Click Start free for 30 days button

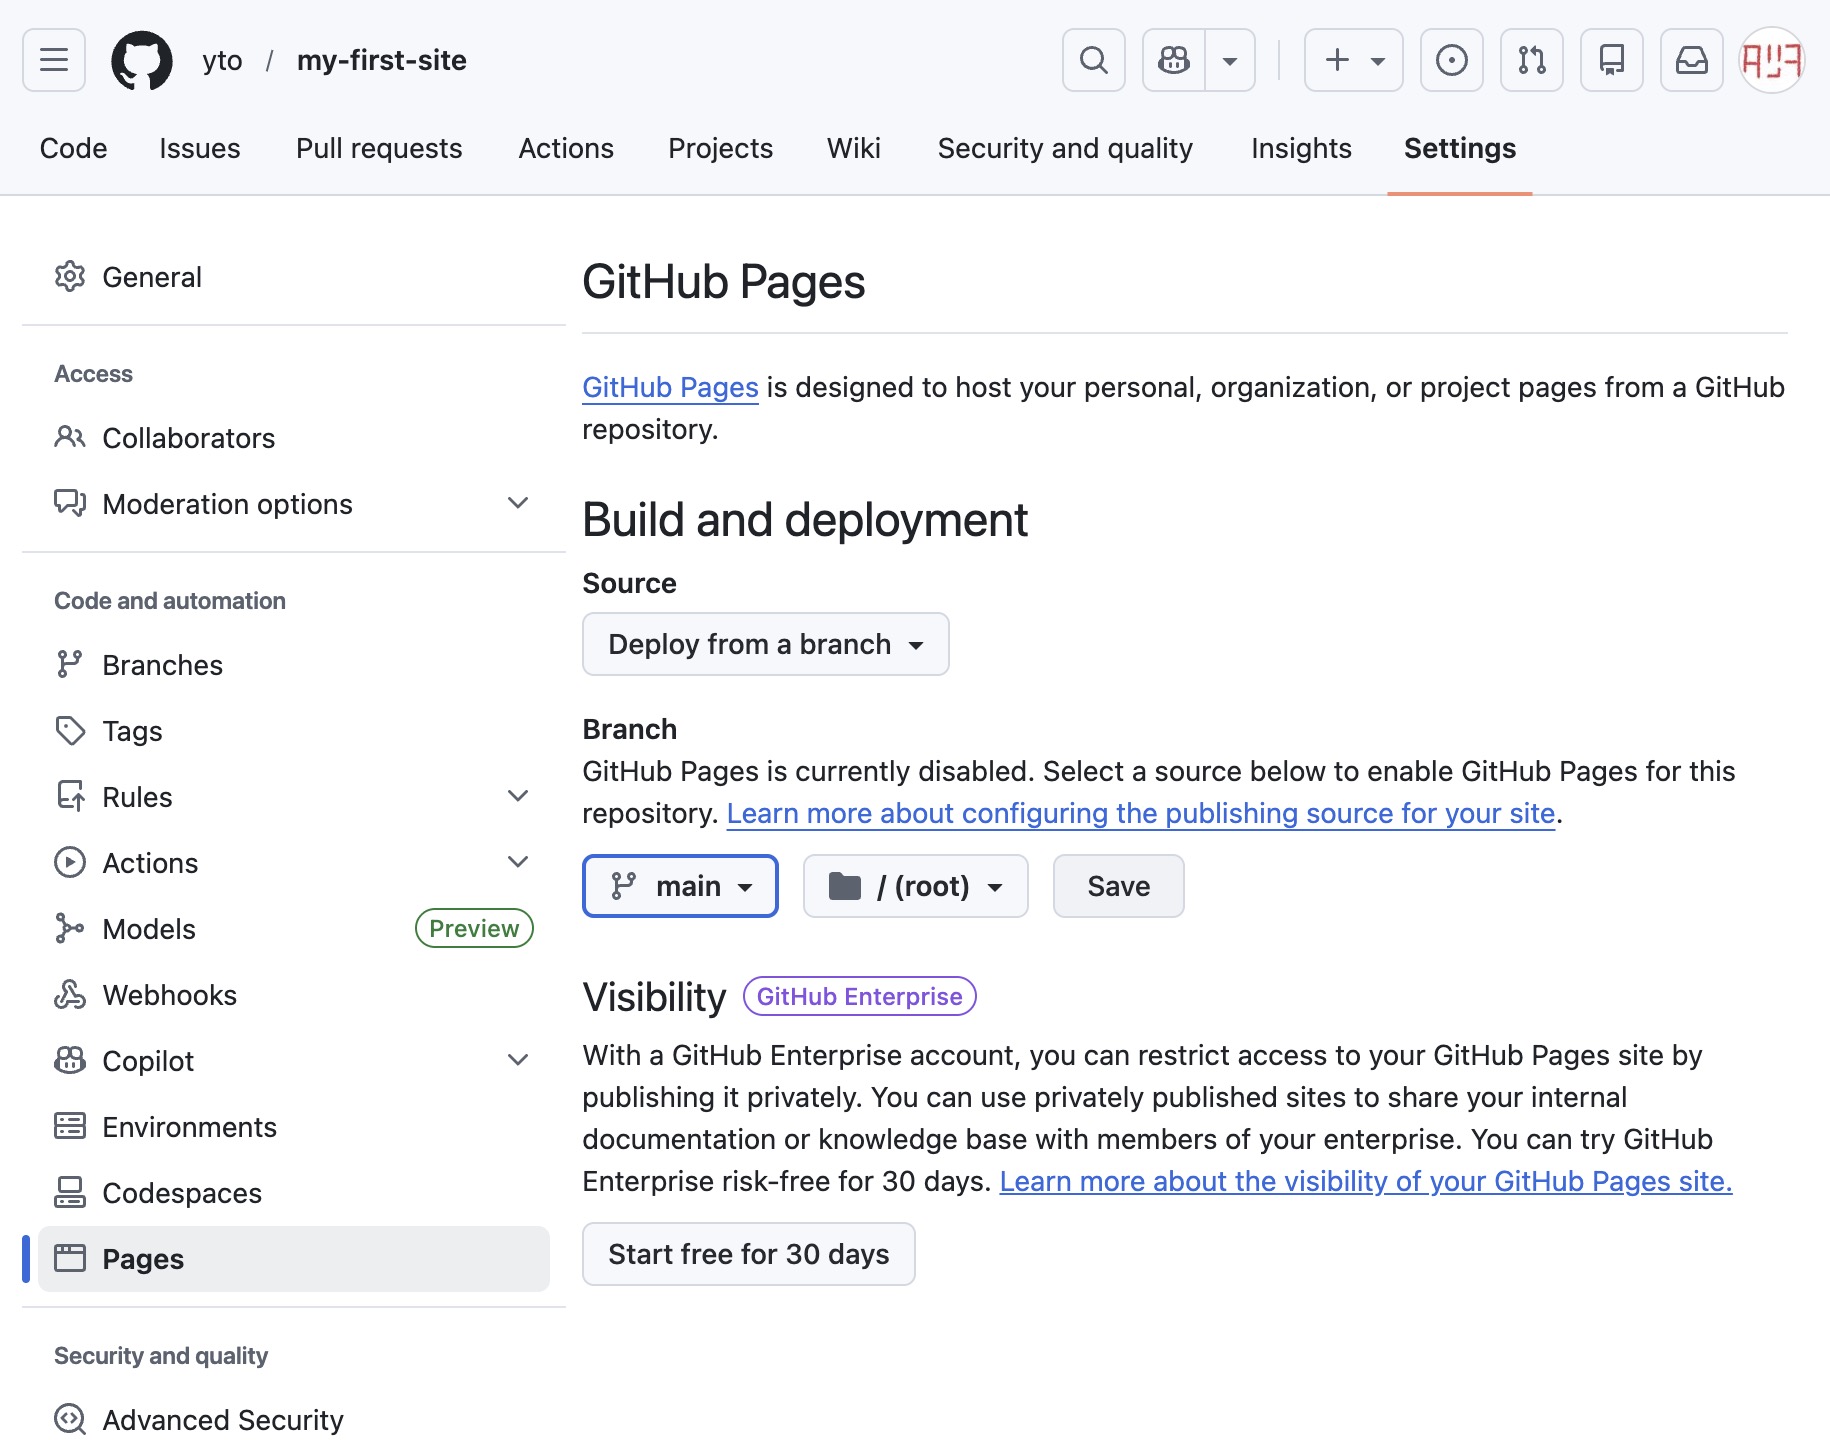pos(749,1254)
